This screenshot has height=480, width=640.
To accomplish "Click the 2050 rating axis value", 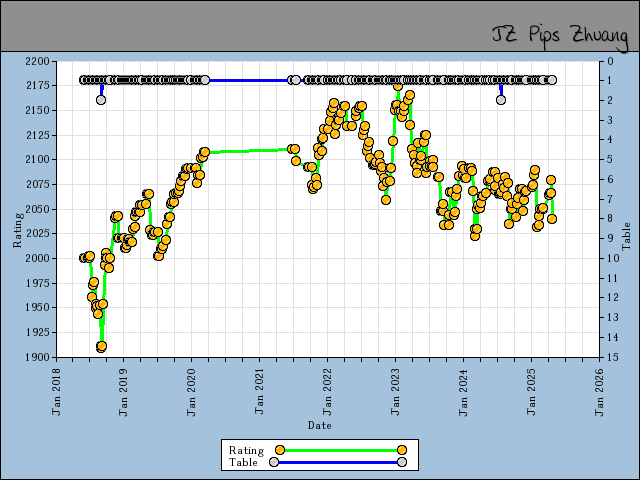I will (37, 209).
